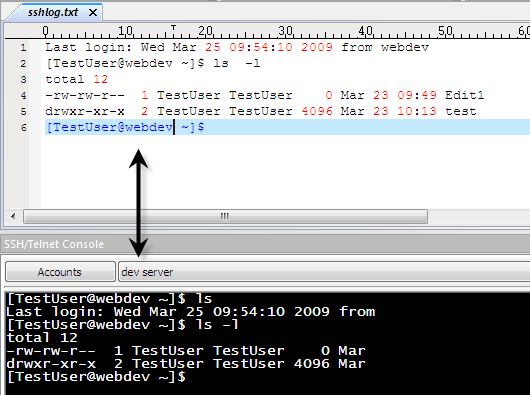The width and height of the screenshot is (530, 395).
Task: Click the horizontal scrollbar thumb in editor
Action: (225, 216)
